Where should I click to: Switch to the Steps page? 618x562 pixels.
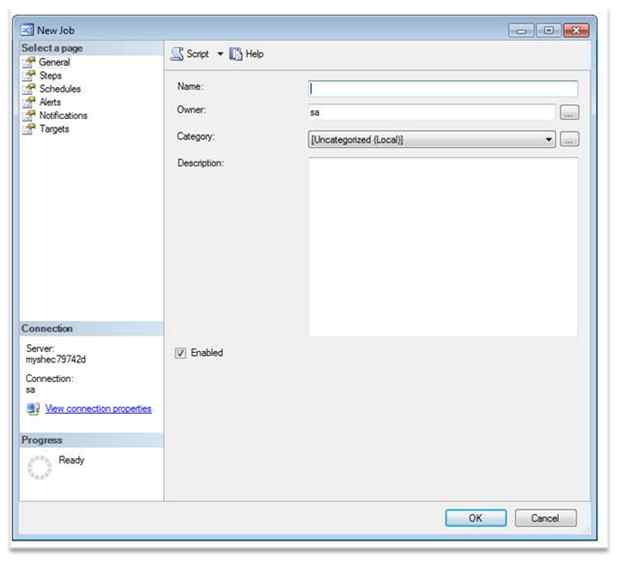click(x=50, y=76)
